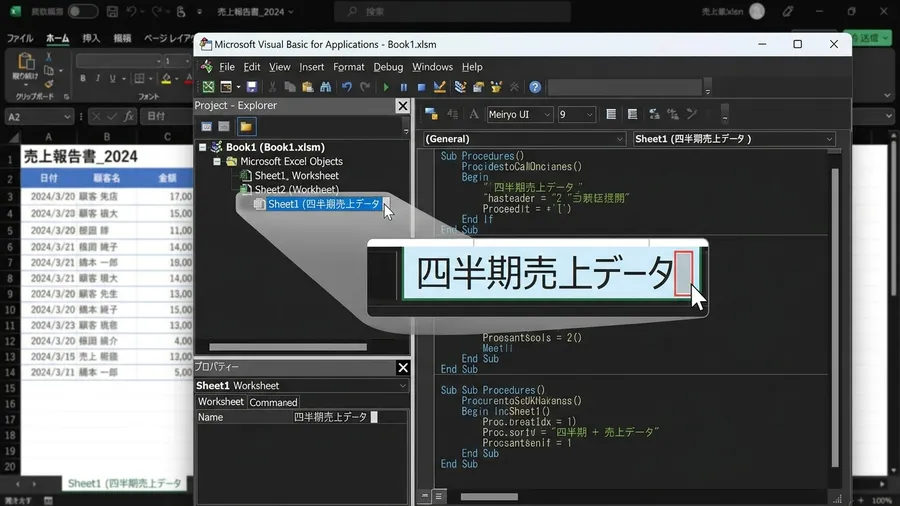Click the Indent lines icon in Edit toolbar

pos(611,114)
